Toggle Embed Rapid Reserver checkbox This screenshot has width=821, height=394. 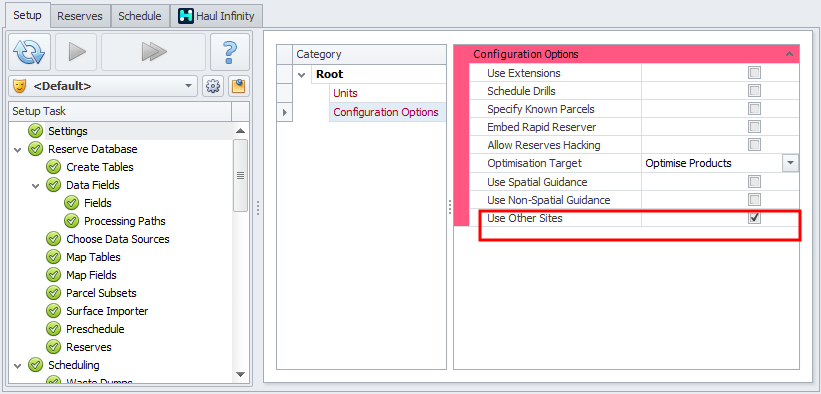coord(754,127)
